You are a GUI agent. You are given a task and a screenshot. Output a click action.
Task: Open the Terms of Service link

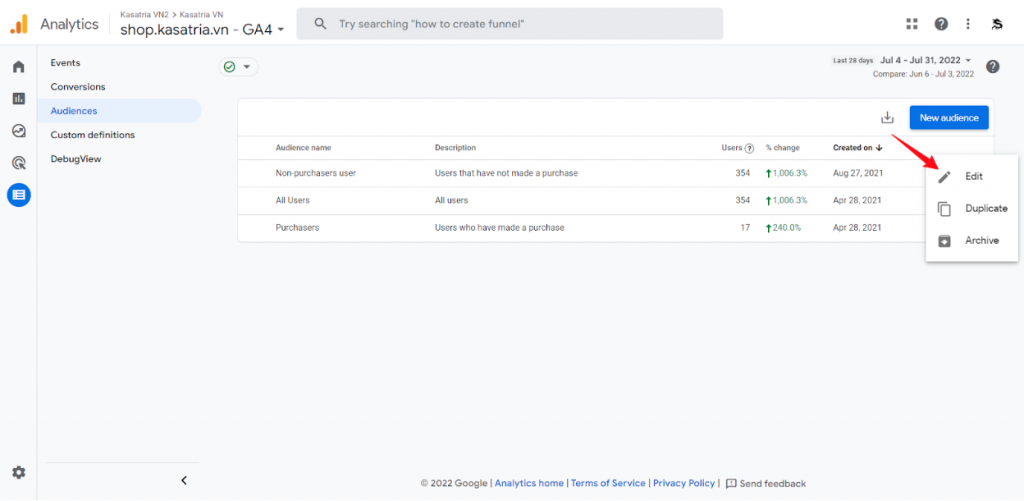pyautogui.click(x=608, y=483)
